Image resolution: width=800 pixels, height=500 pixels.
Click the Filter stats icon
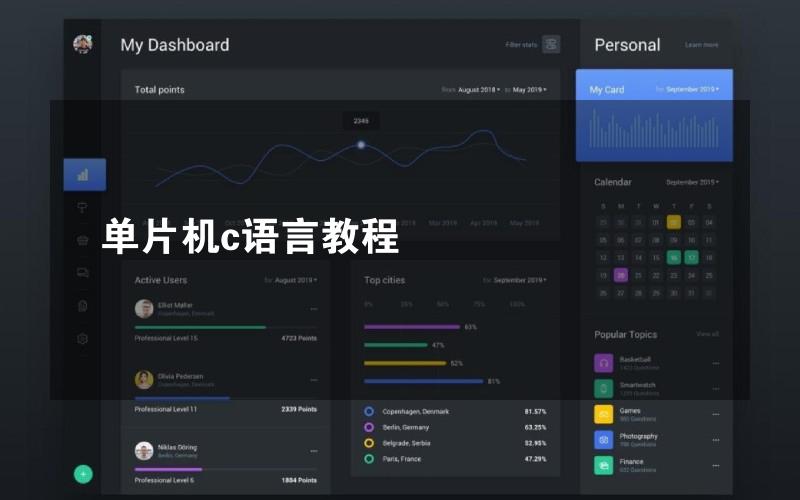(x=551, y=44)
